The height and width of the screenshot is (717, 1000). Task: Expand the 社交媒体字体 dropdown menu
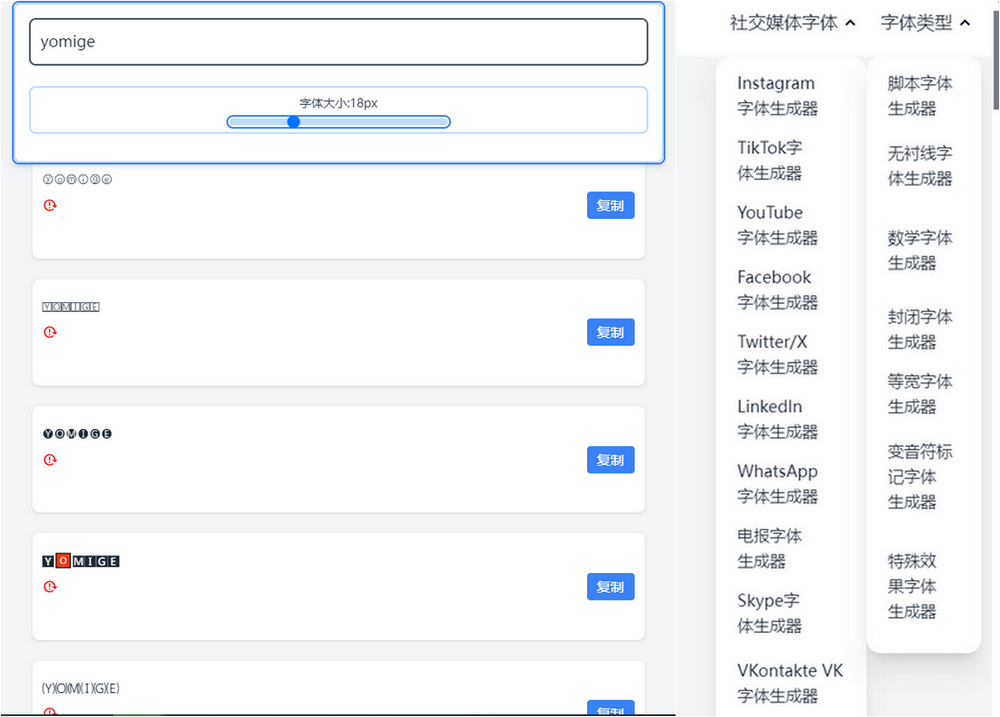pos(792,23)
